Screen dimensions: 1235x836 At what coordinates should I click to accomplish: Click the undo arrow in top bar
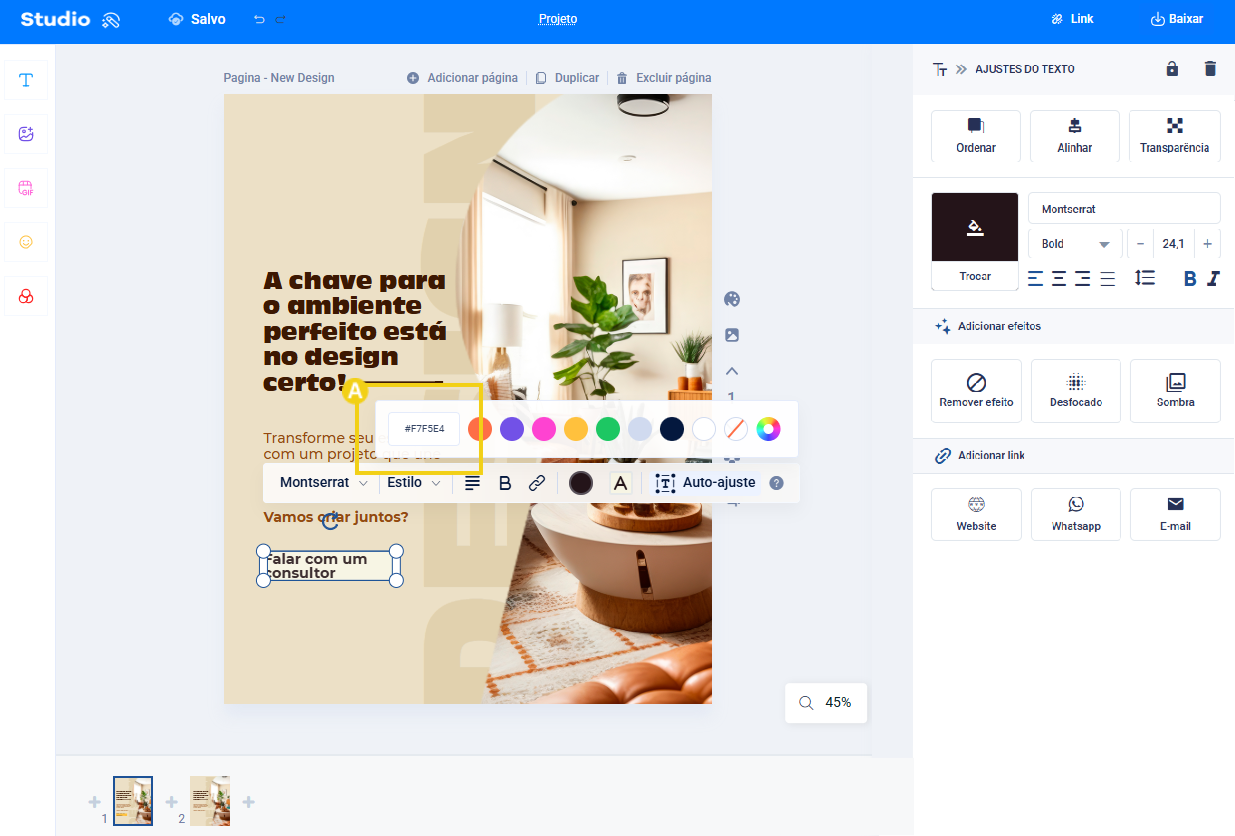click(259, 19)
